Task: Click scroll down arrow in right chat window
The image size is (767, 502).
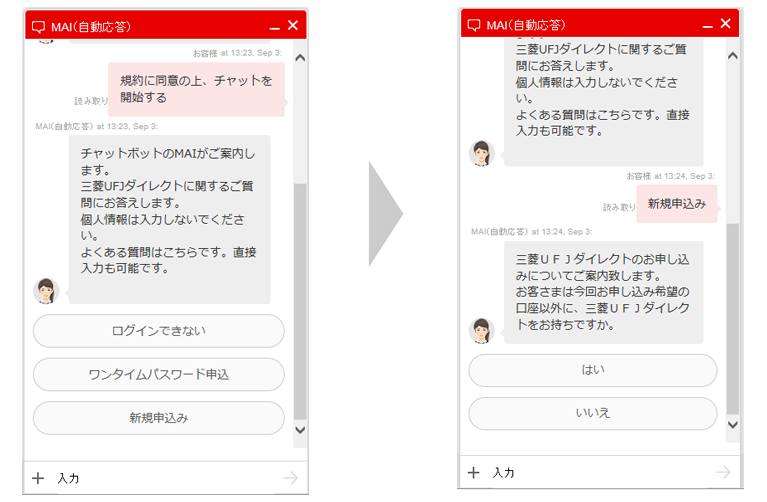Action: [733, 425]
